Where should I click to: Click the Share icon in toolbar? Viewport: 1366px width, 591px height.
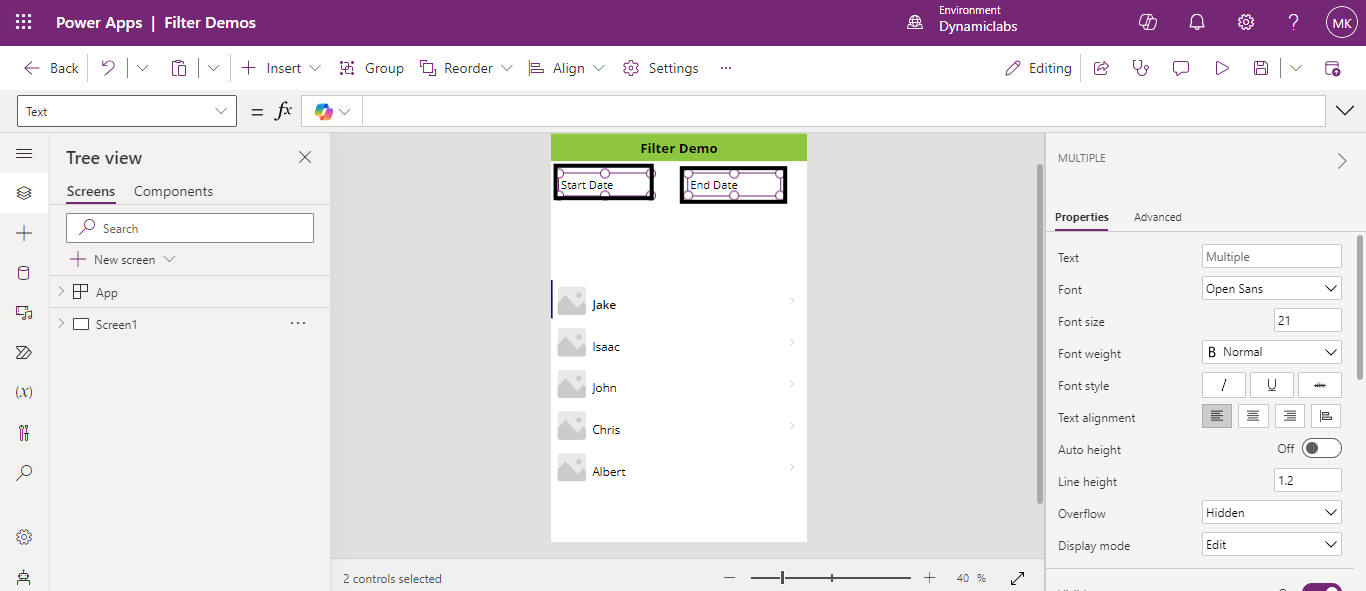click(x=1101, y=68)
